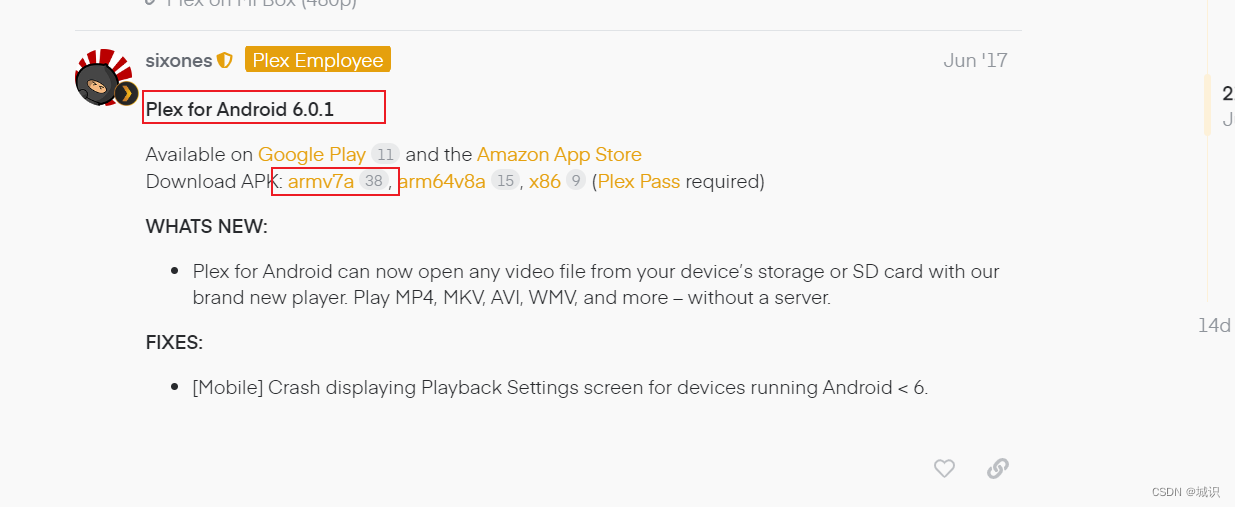Click the 11 count beside Google Play
This screenshot has height=507, width=1235.
click(385, 154)
